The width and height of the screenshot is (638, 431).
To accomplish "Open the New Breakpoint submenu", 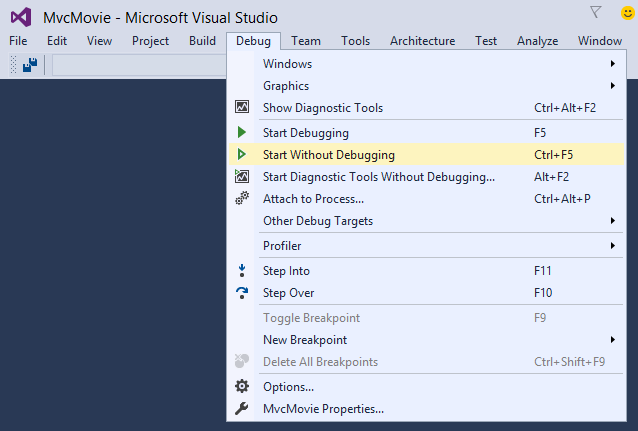I will tap(426, 339).
